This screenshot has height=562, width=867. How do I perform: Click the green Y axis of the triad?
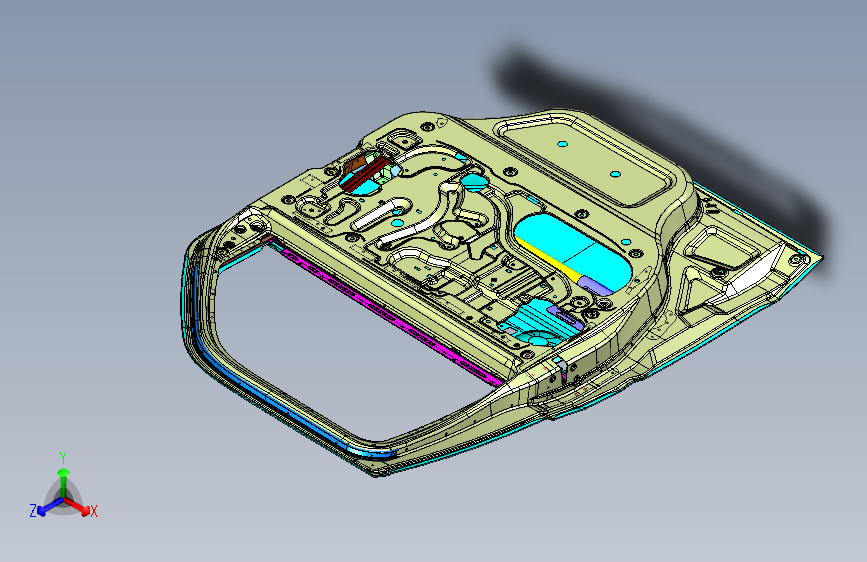64,481
